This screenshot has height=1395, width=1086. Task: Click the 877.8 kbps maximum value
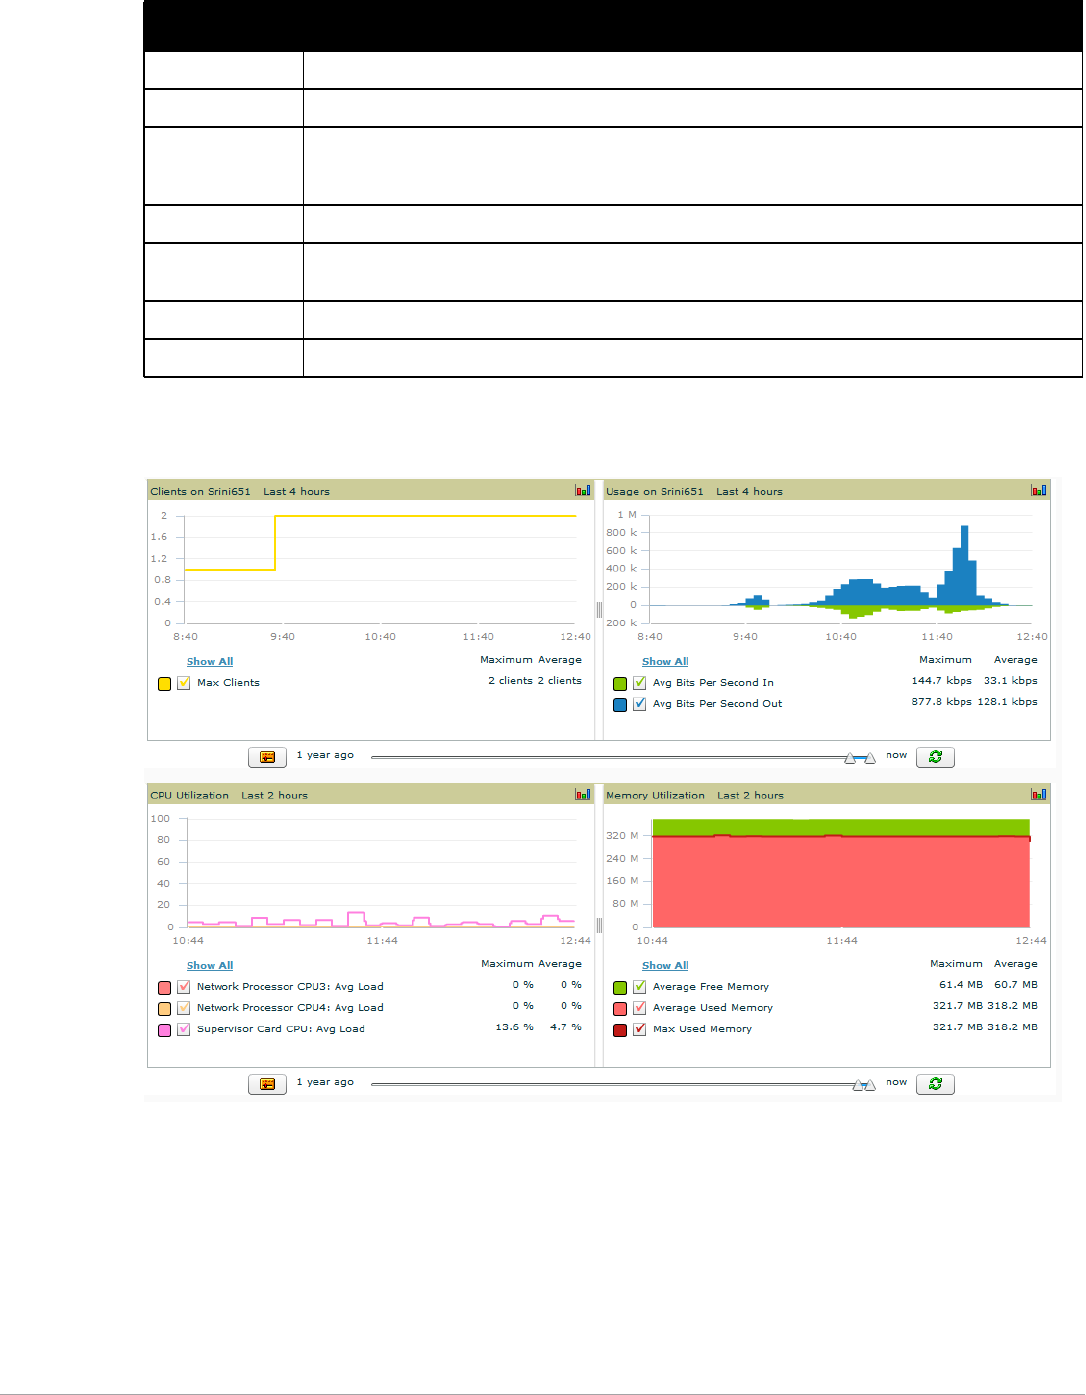942,702
